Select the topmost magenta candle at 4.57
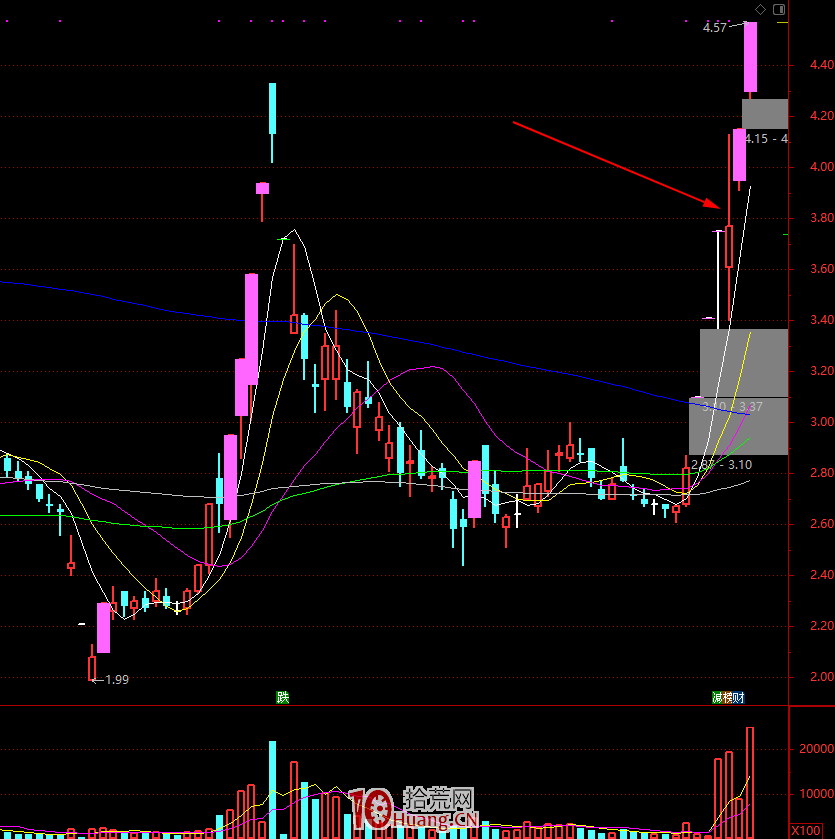The image size is (835, 839). 750,57
